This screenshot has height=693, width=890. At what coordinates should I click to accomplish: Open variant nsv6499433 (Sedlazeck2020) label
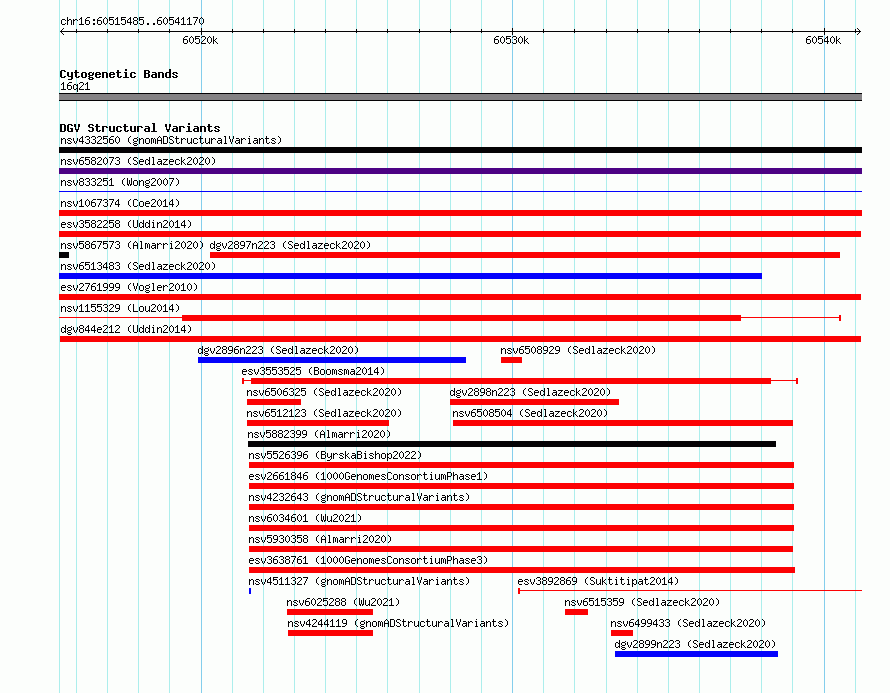coord(688,623)
